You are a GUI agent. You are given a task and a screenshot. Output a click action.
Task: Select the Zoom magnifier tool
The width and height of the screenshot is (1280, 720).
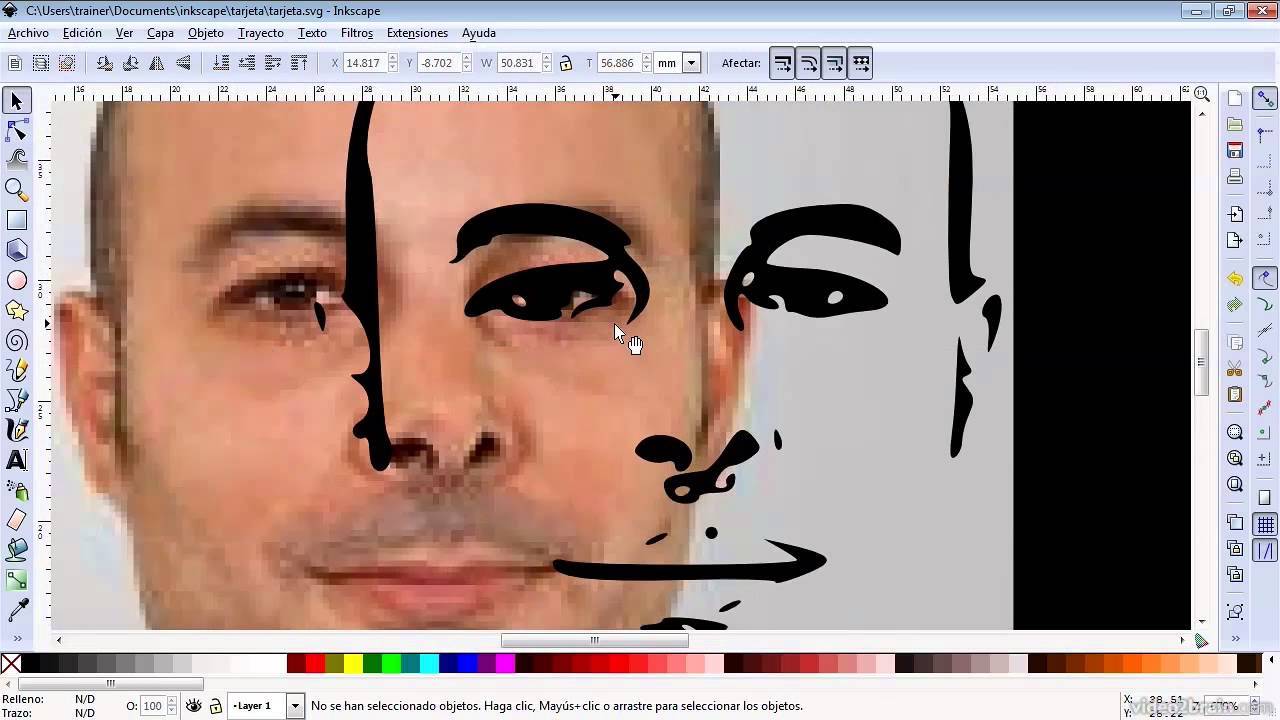coord(16,190)
